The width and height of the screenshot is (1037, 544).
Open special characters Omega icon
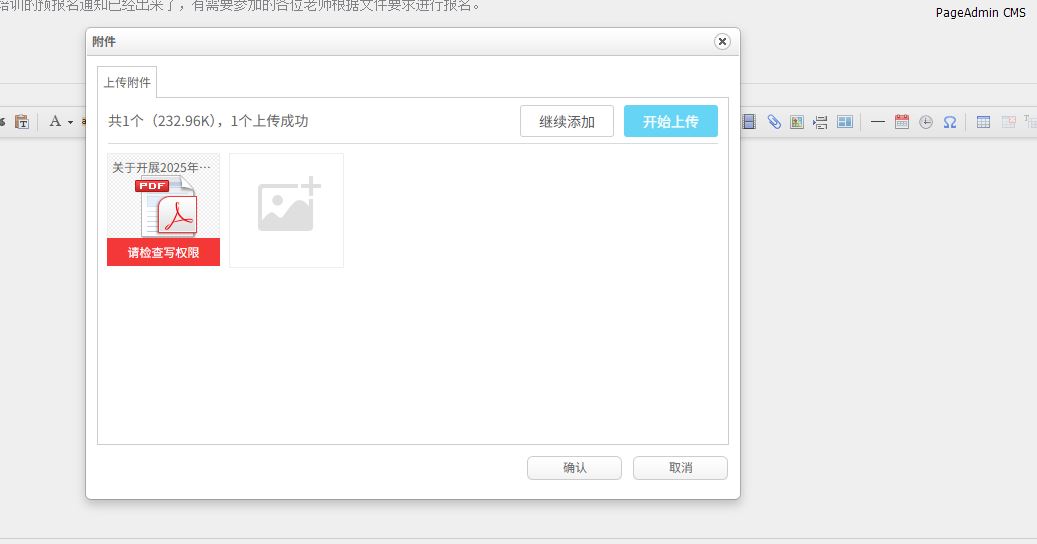950,122
